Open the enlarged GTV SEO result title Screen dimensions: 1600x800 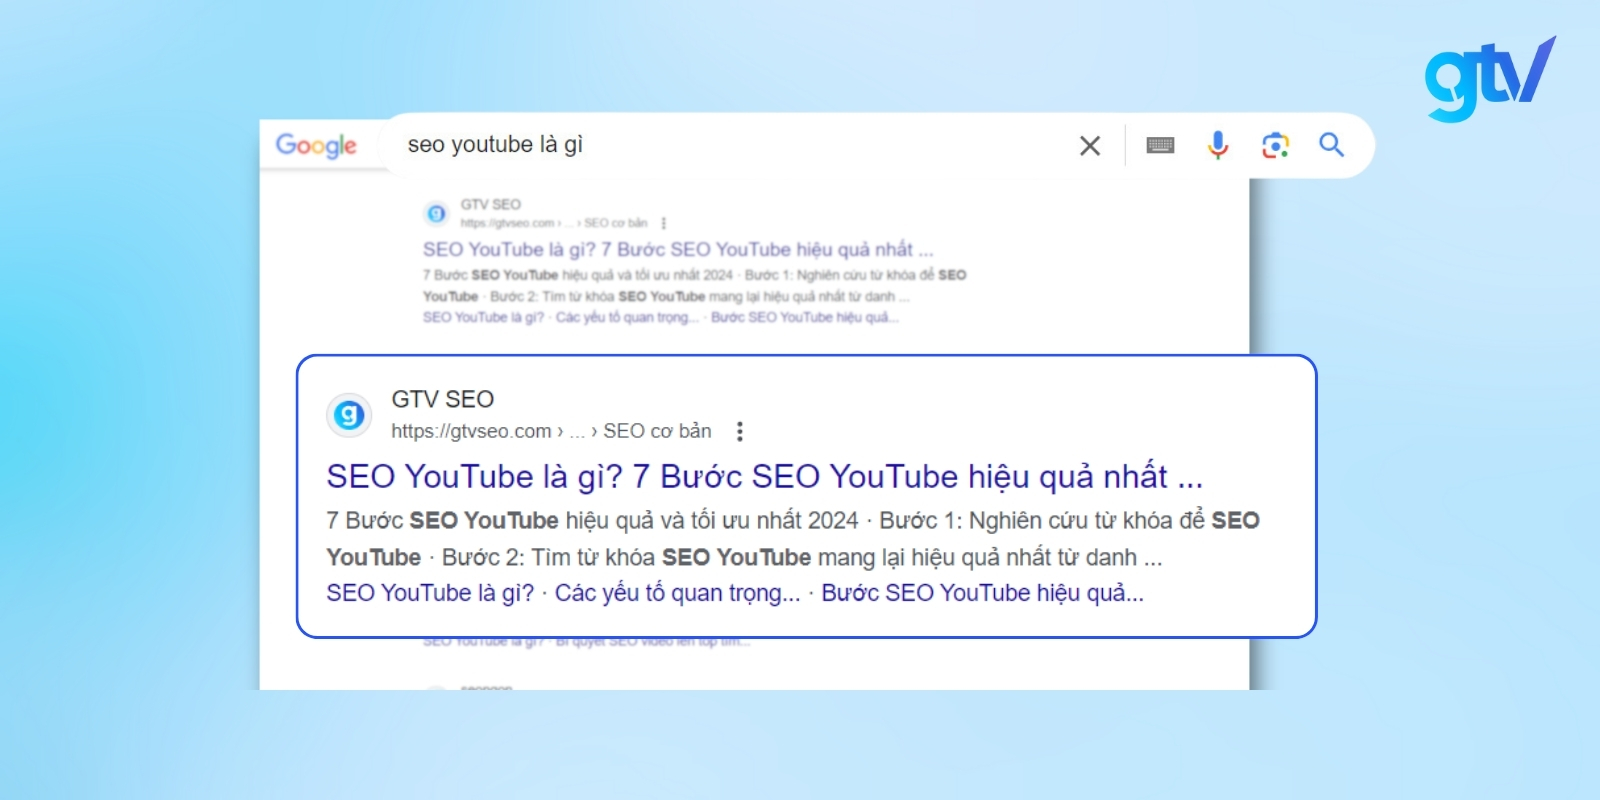click(764, 476)
